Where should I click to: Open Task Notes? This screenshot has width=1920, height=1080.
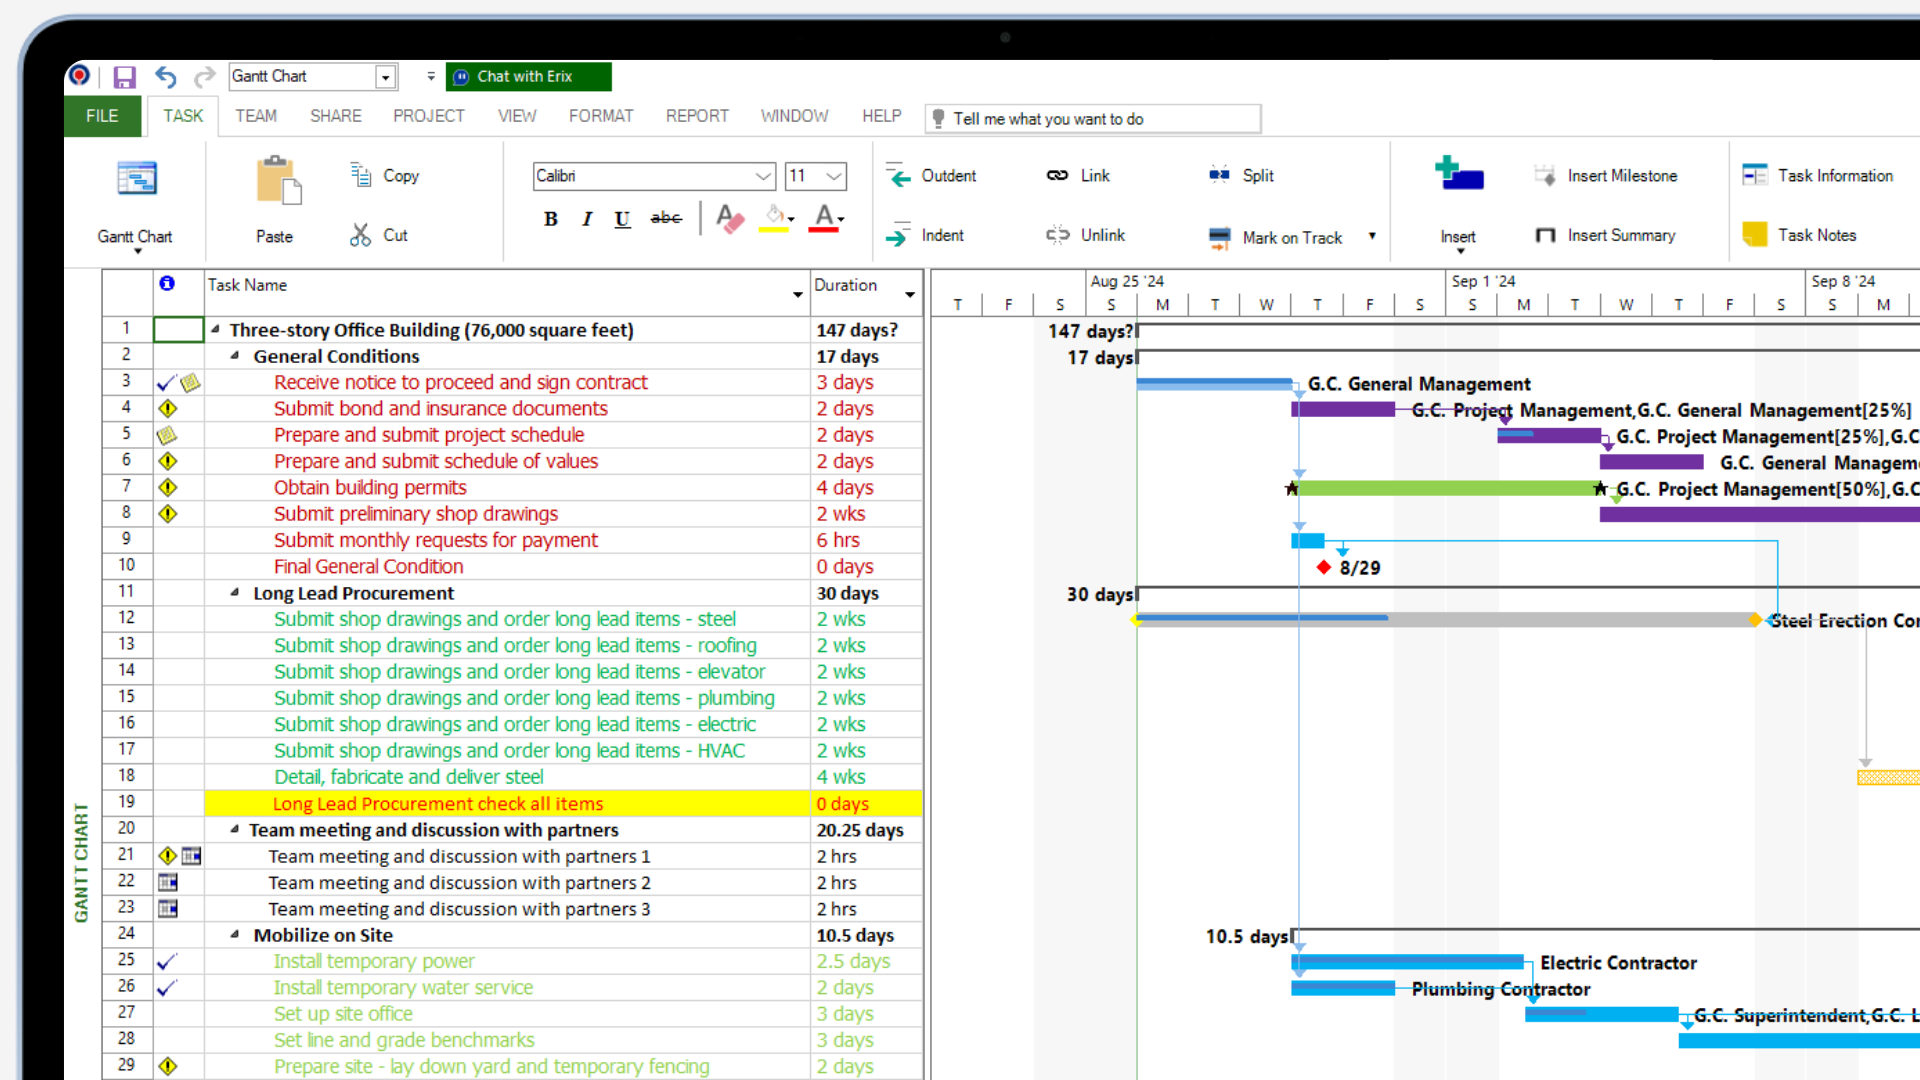click(1800, 234)
